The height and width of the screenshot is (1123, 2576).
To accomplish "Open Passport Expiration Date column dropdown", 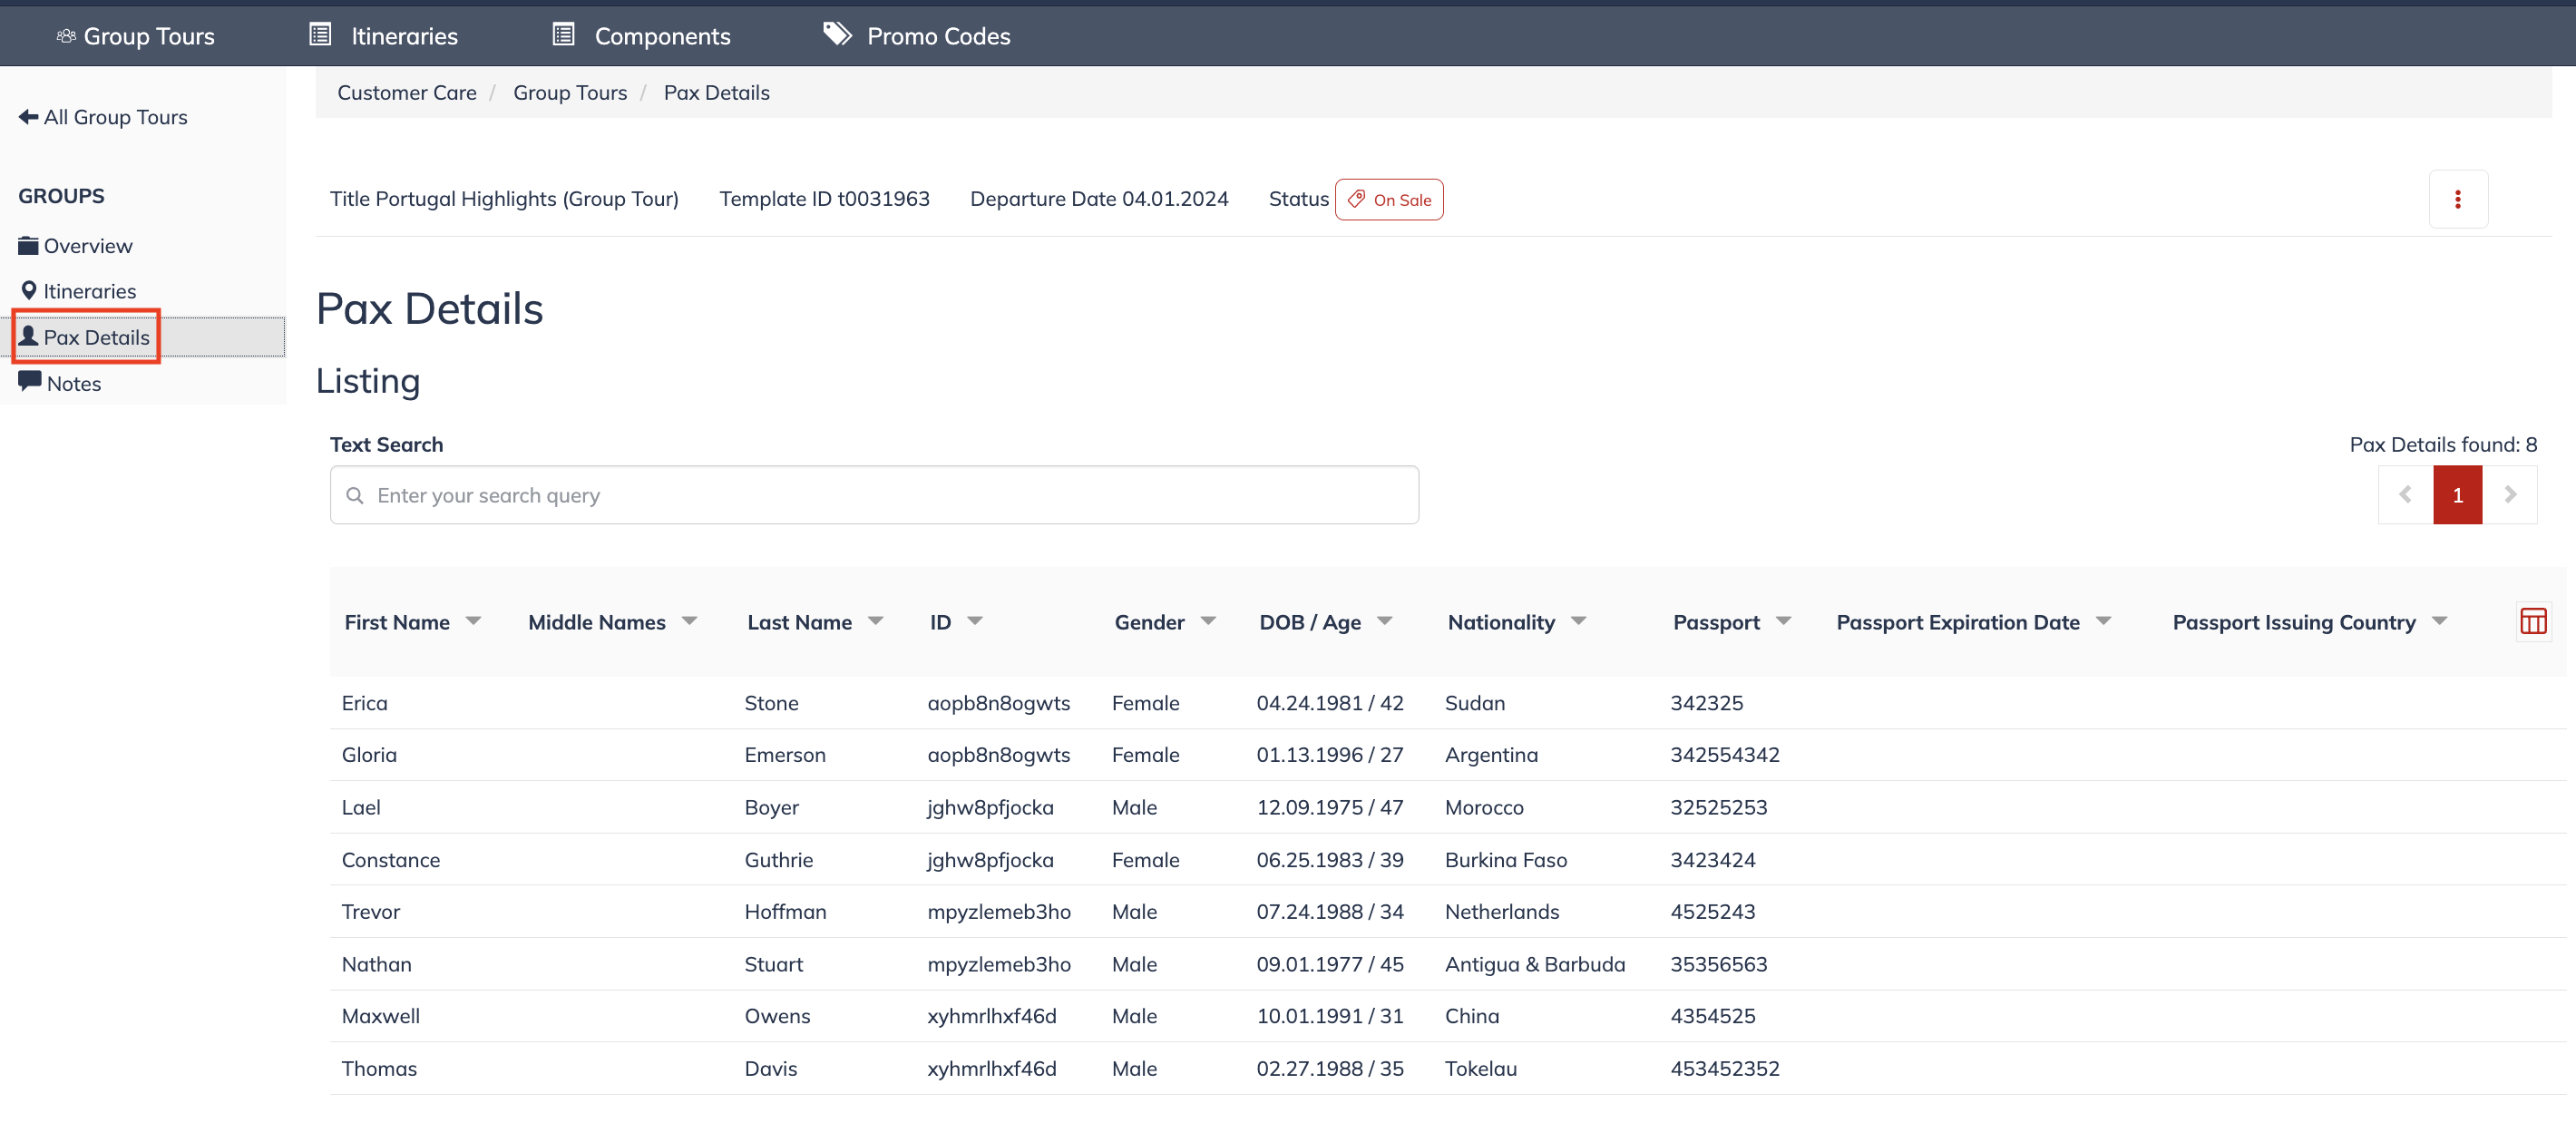I will coord(2104,621).
